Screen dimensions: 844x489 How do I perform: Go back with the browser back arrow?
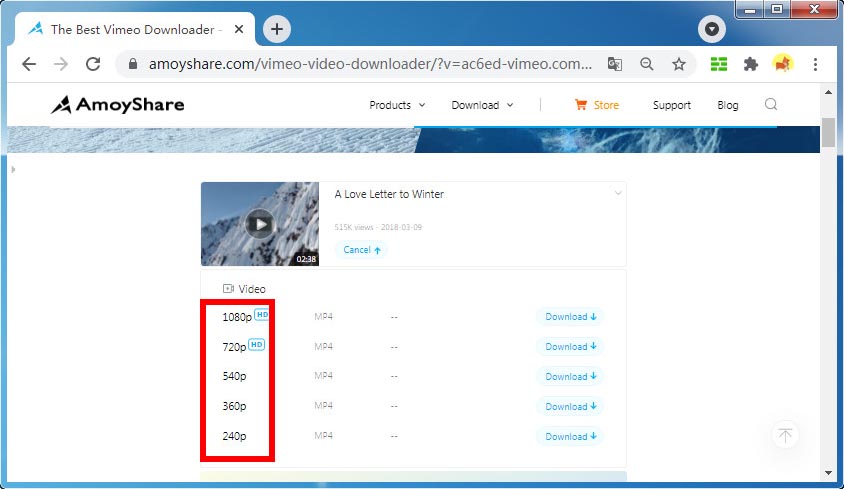29,64
